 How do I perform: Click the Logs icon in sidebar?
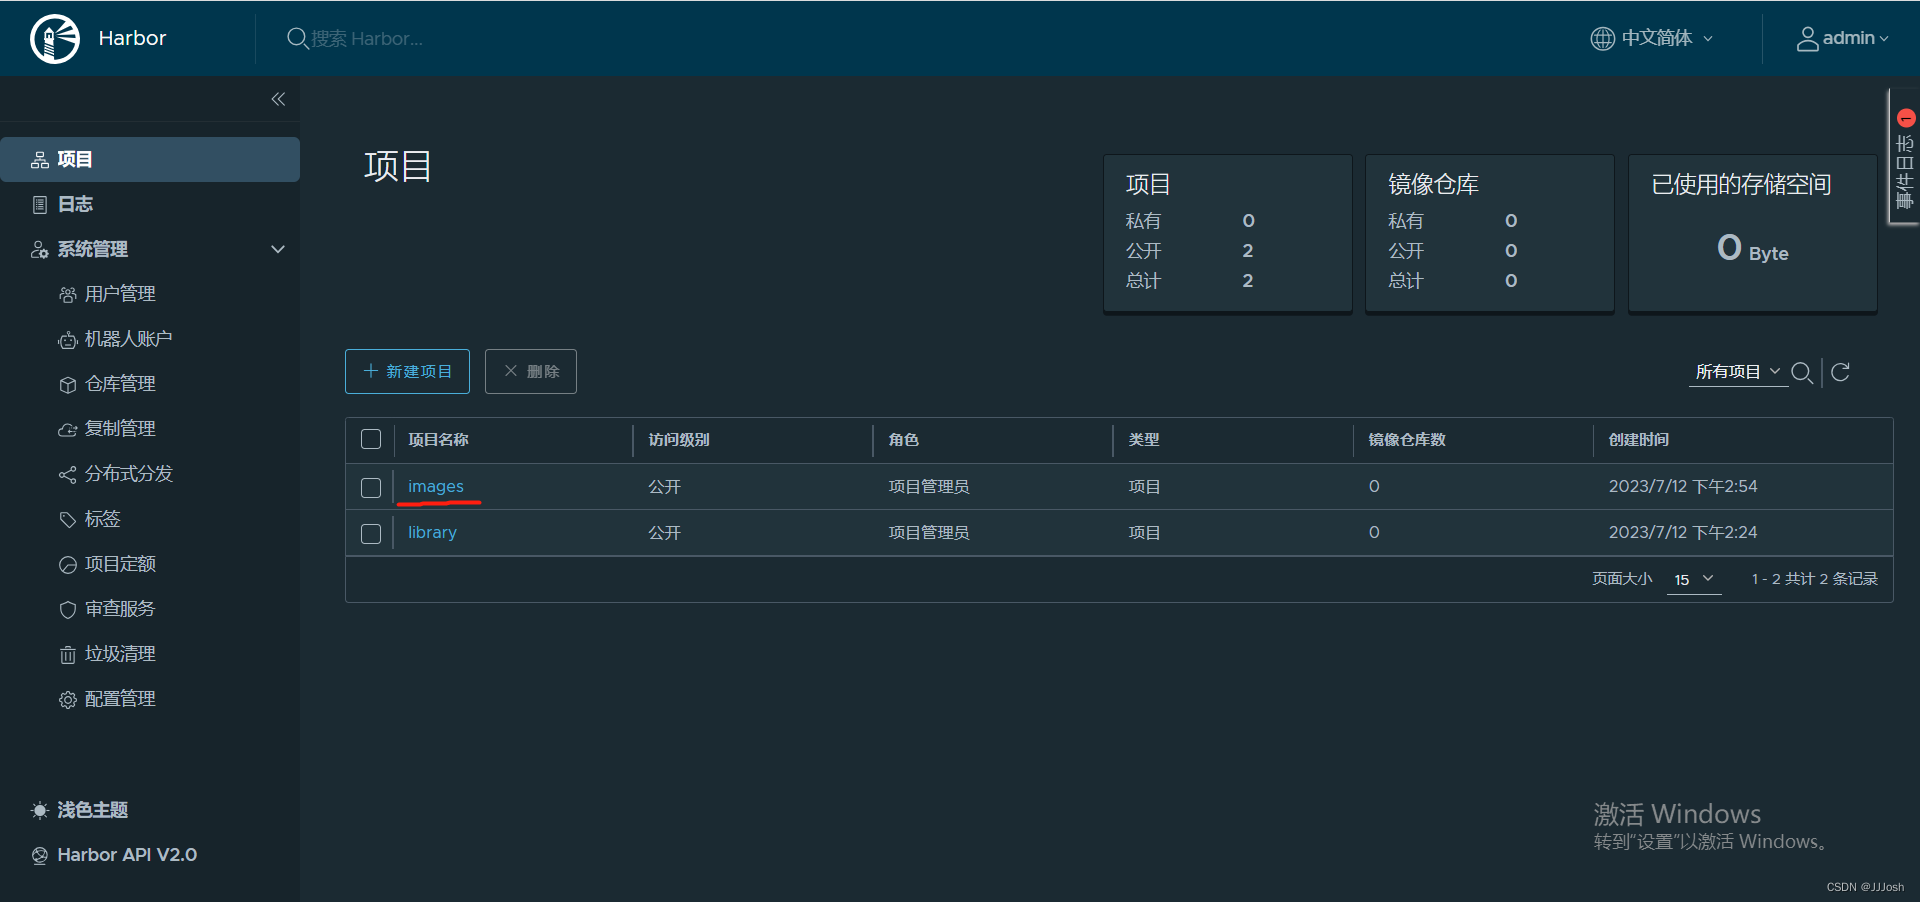[x=40, y=205]
